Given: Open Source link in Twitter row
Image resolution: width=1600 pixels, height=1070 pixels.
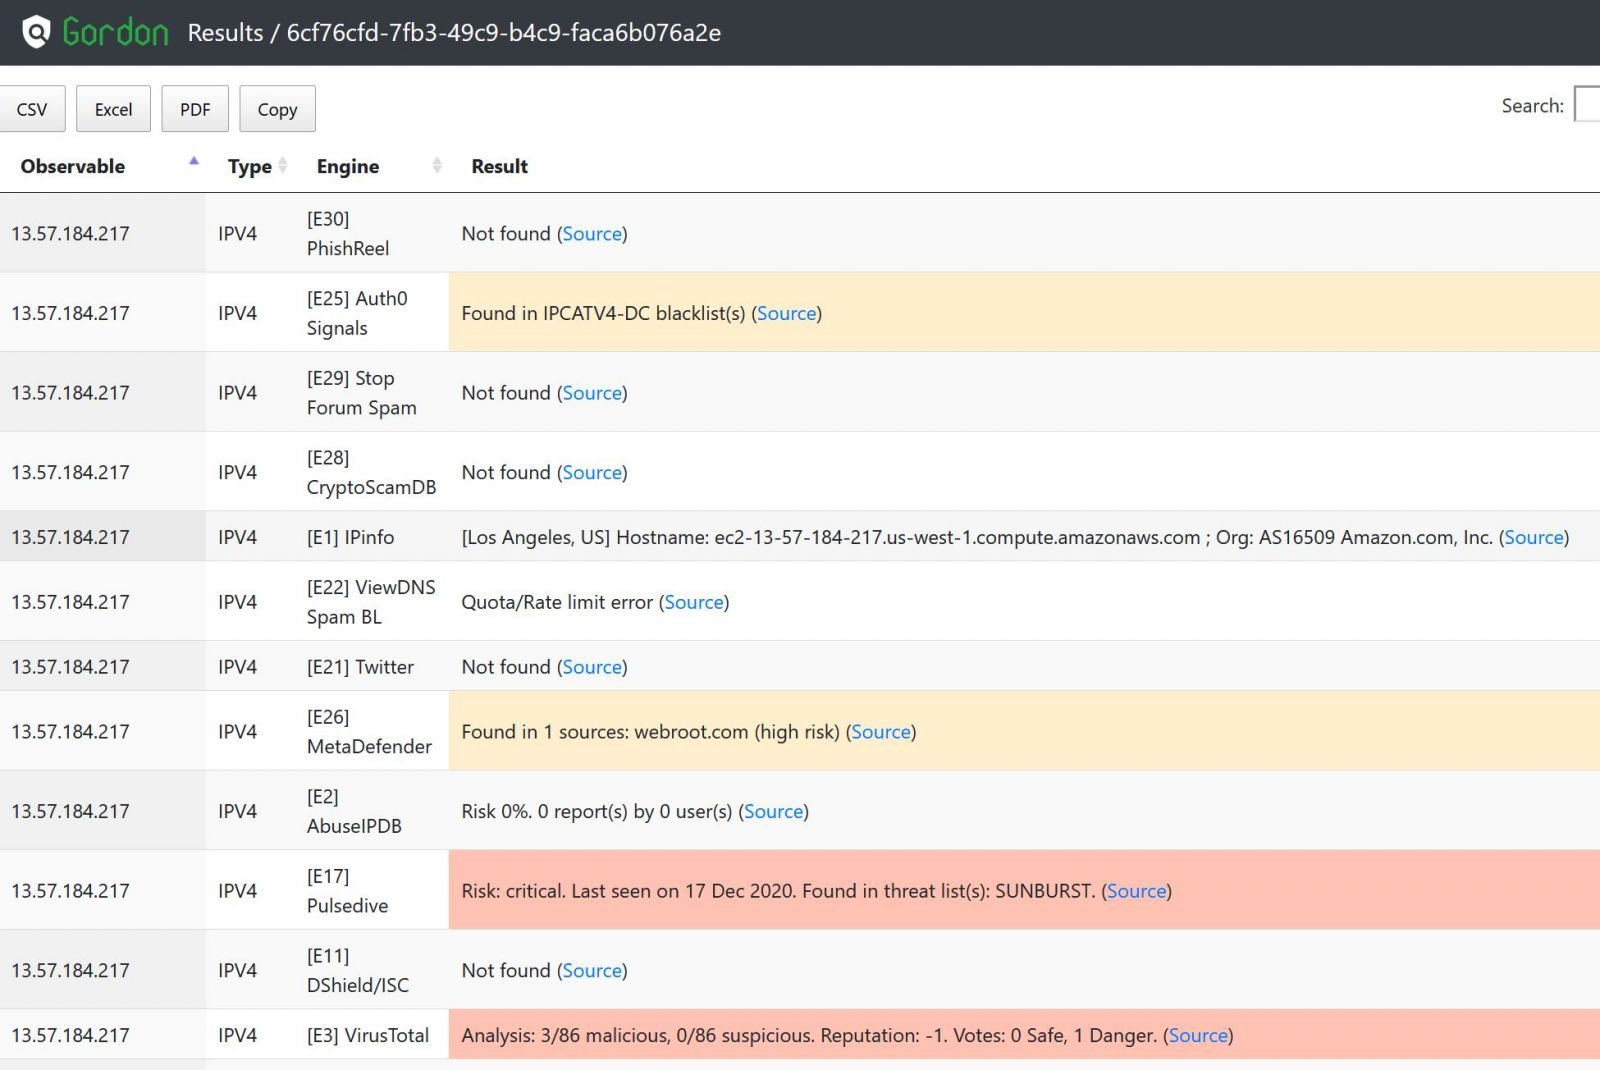Looking at the screenshot, I should pos(592,667).
